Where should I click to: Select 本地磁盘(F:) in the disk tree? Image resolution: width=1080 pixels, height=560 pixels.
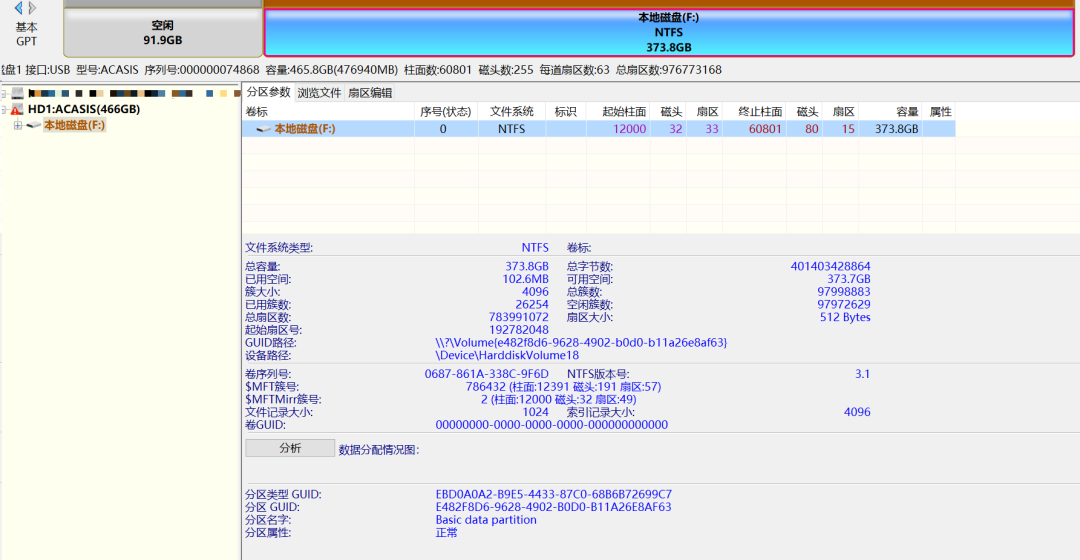click(x=74, y=125)
